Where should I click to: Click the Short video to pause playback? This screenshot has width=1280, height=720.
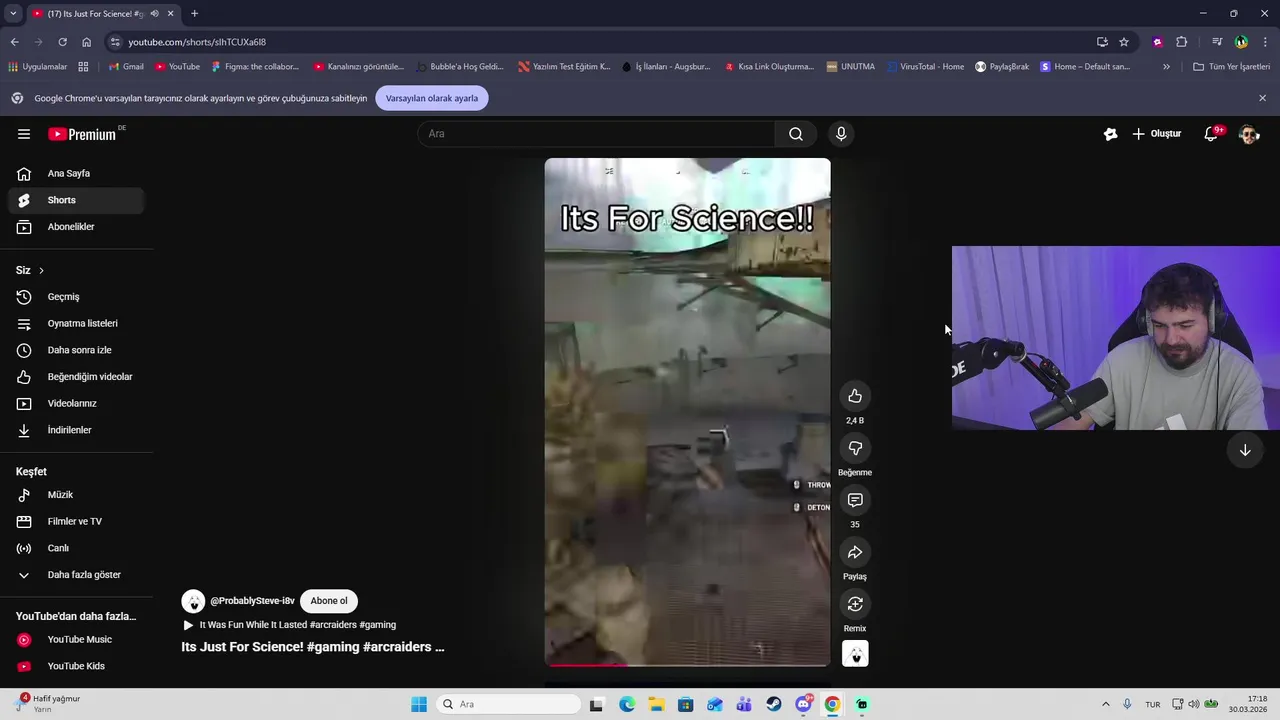[687, 412]
